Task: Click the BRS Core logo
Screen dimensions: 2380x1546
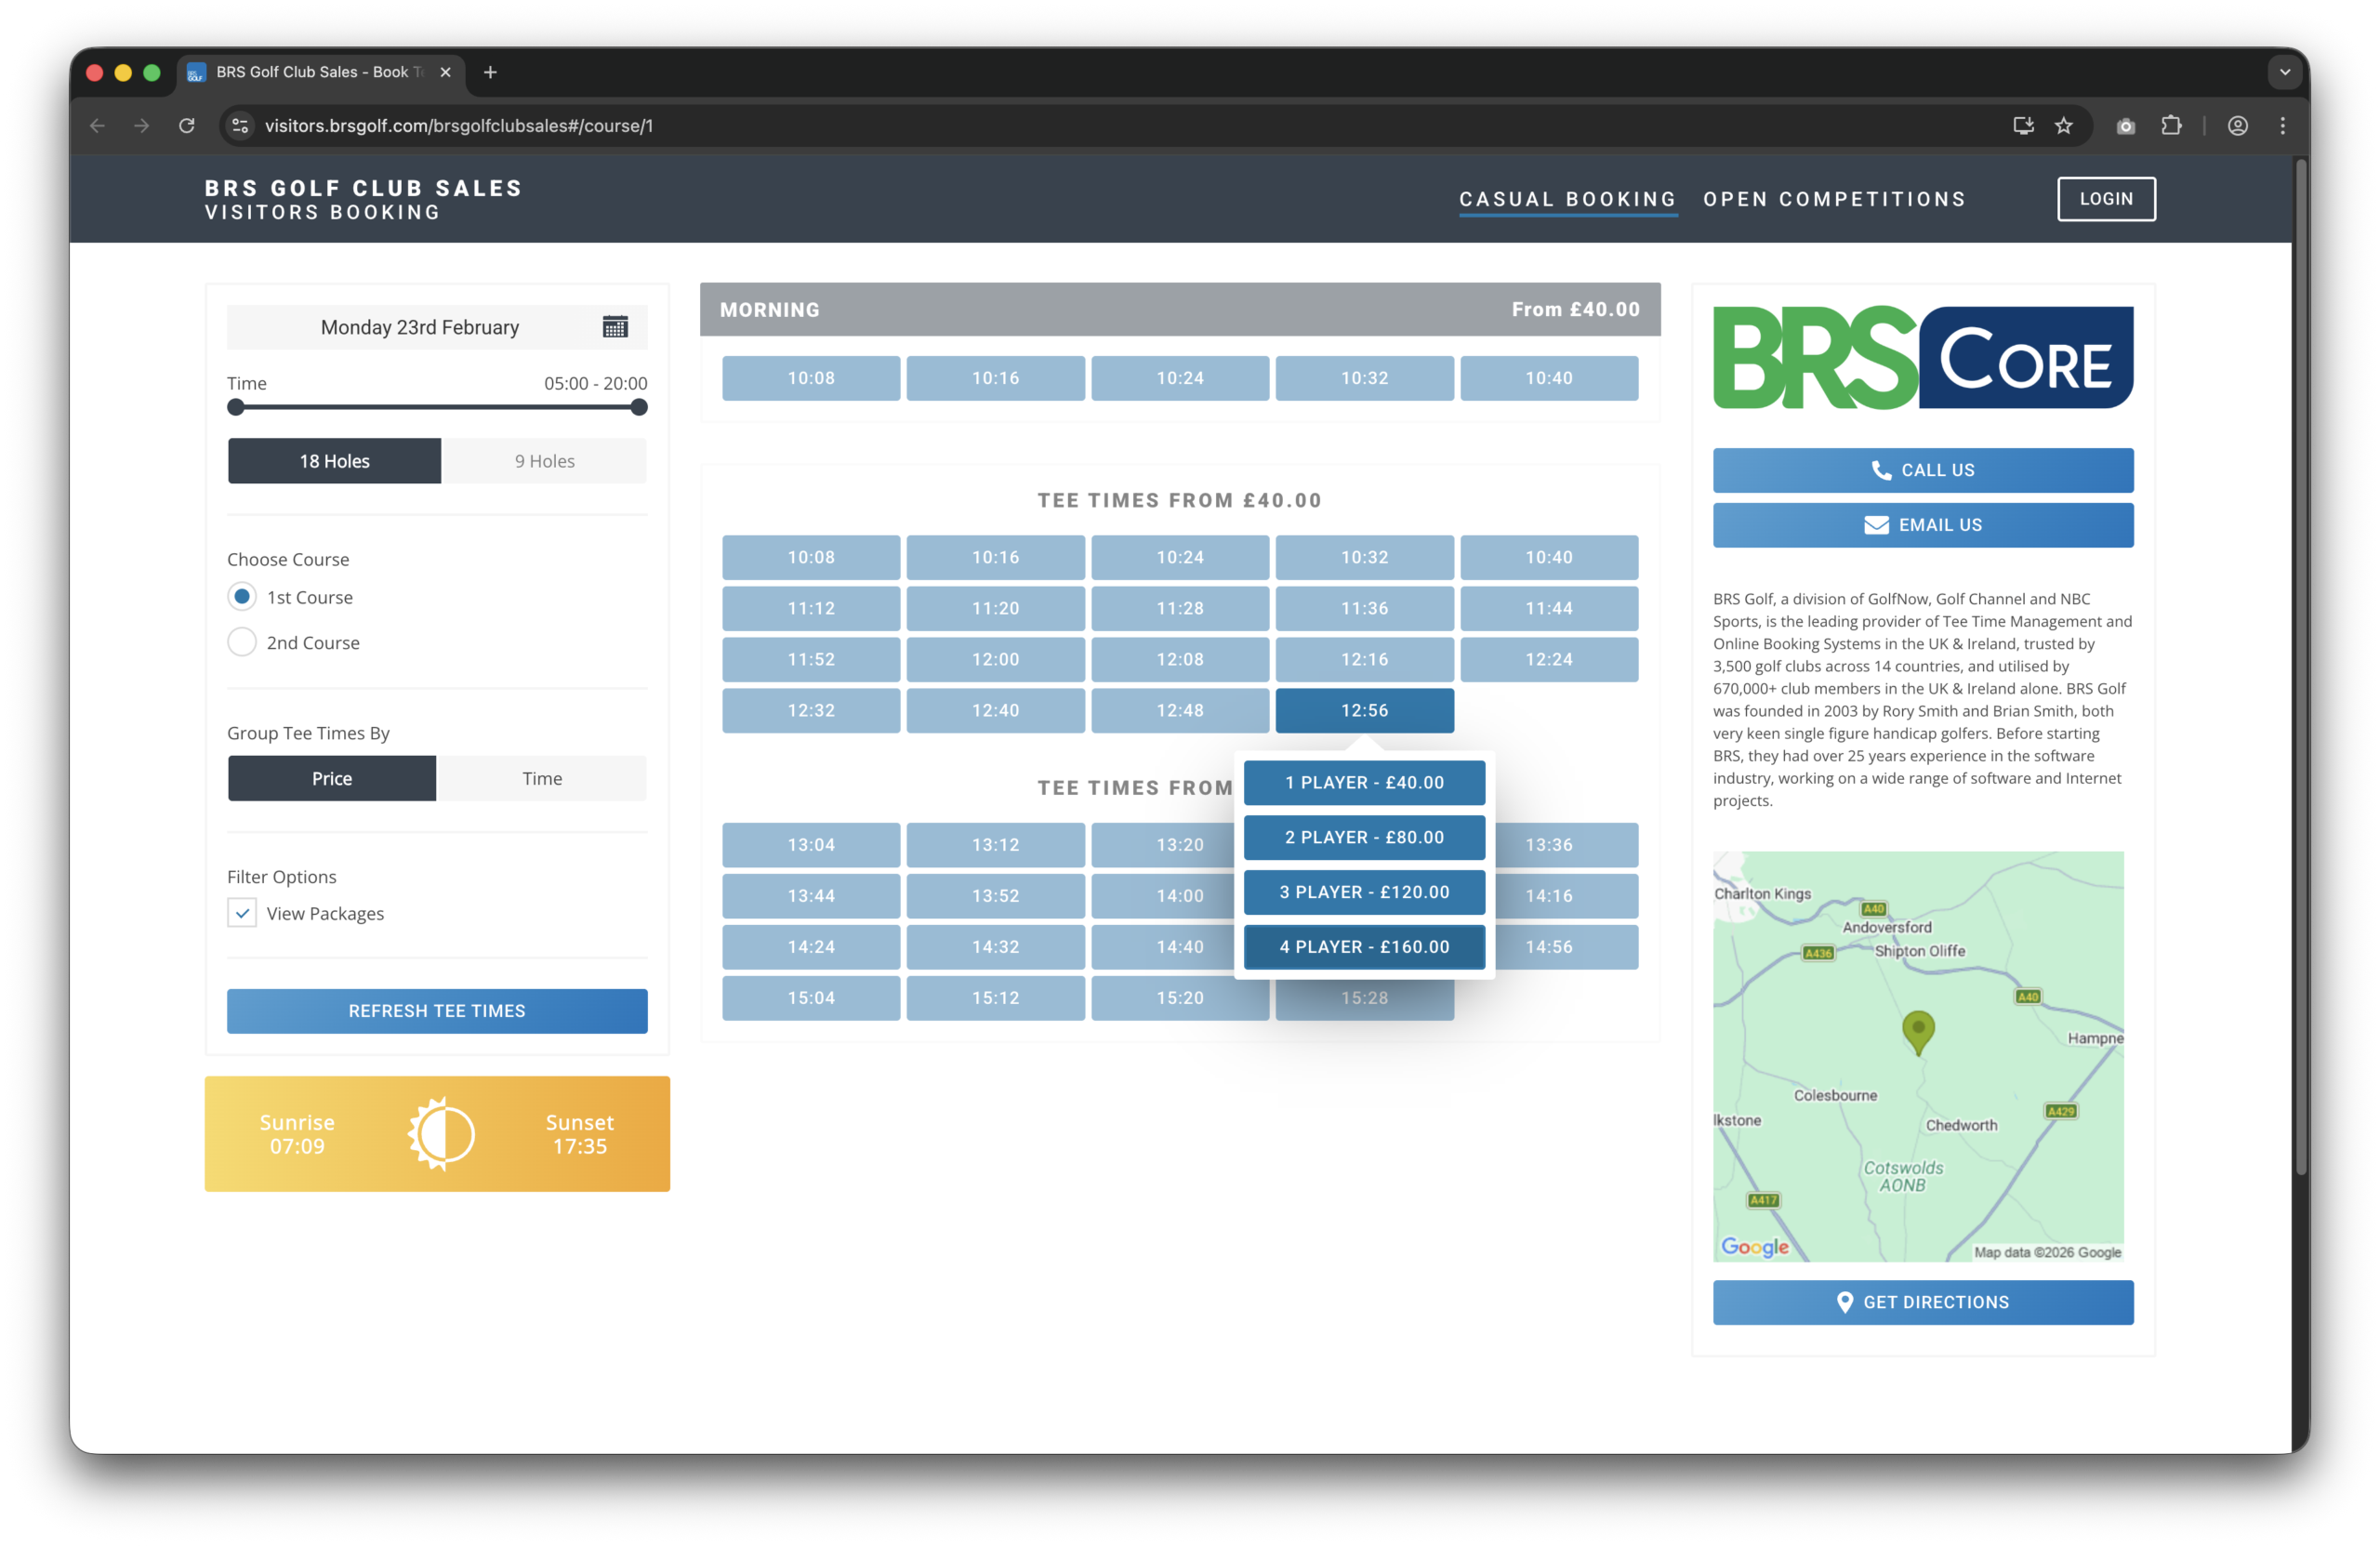Action: 1923,358
